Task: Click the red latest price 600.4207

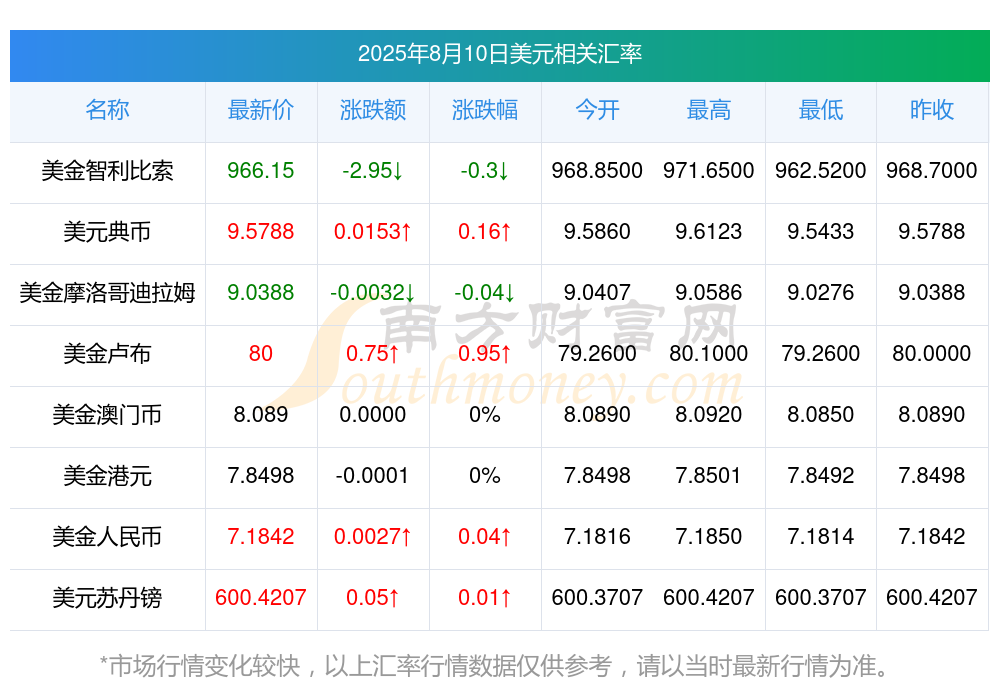Action: 261,598
